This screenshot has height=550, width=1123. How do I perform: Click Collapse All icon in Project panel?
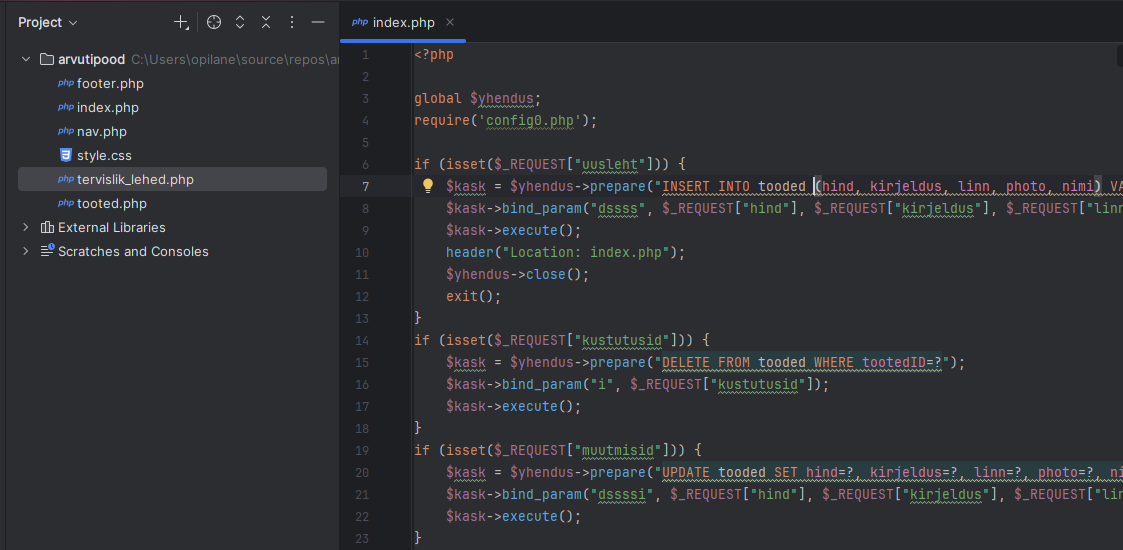coord(266,22)
